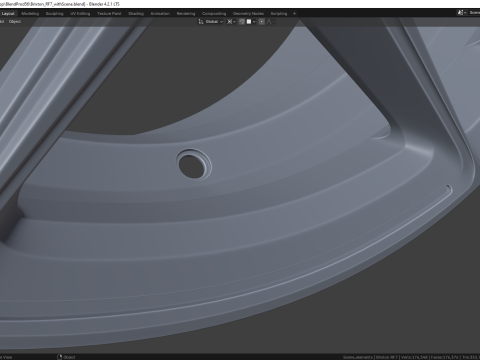Go to the Shading workspace tab
The image size is (480, 360).
point(136,14)
